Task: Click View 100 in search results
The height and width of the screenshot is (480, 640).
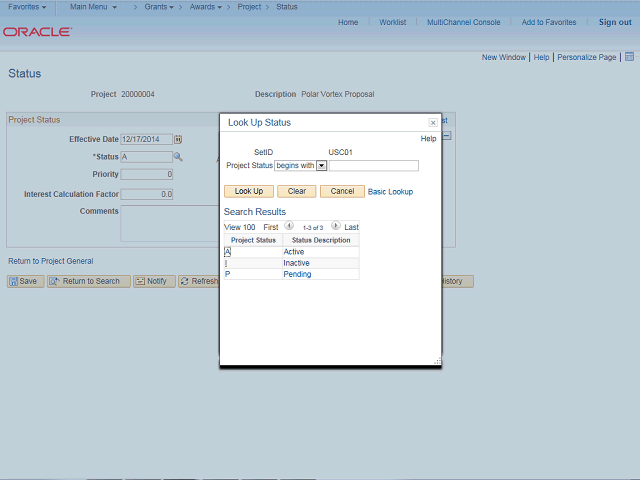Action: pos(240,227)
